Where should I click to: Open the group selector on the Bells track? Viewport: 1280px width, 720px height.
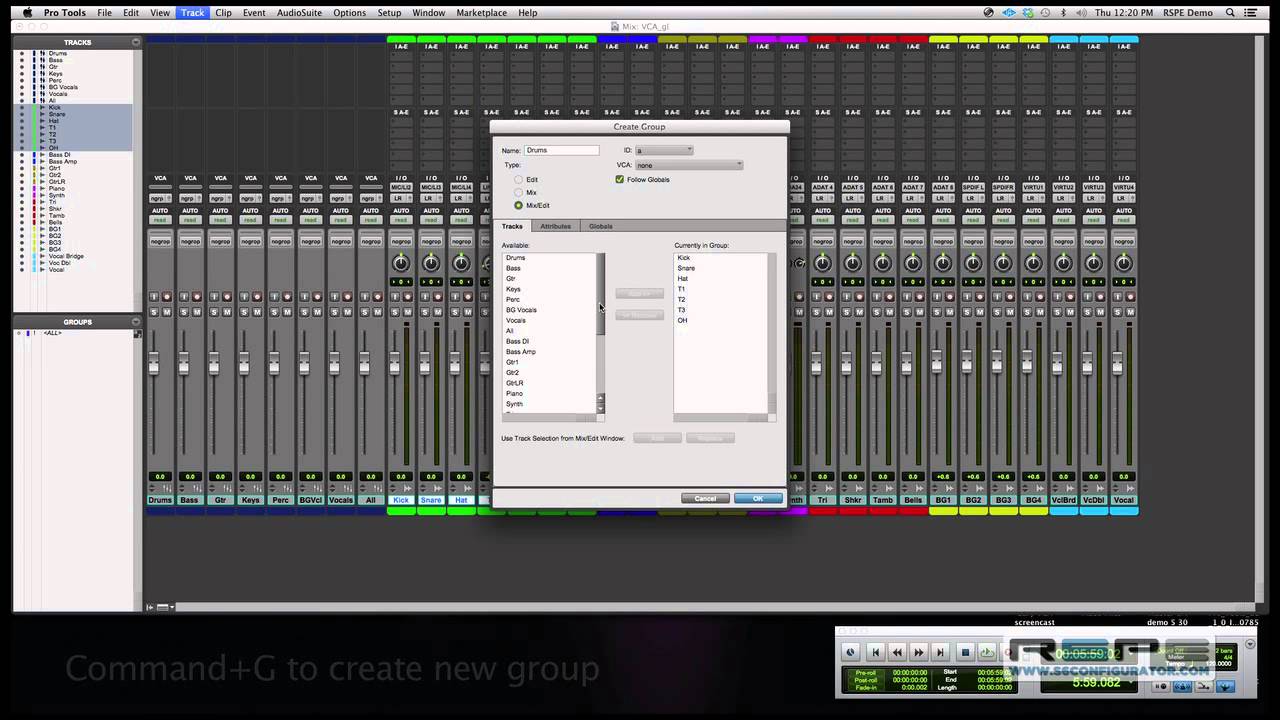coord(913,241)
